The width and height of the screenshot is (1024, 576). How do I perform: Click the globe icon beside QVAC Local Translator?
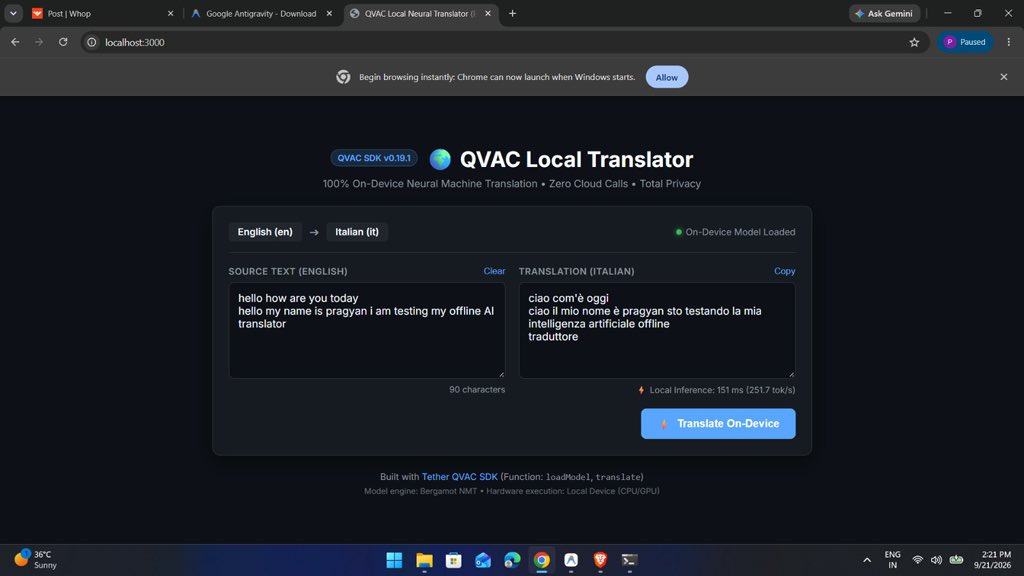coord(440,159)
